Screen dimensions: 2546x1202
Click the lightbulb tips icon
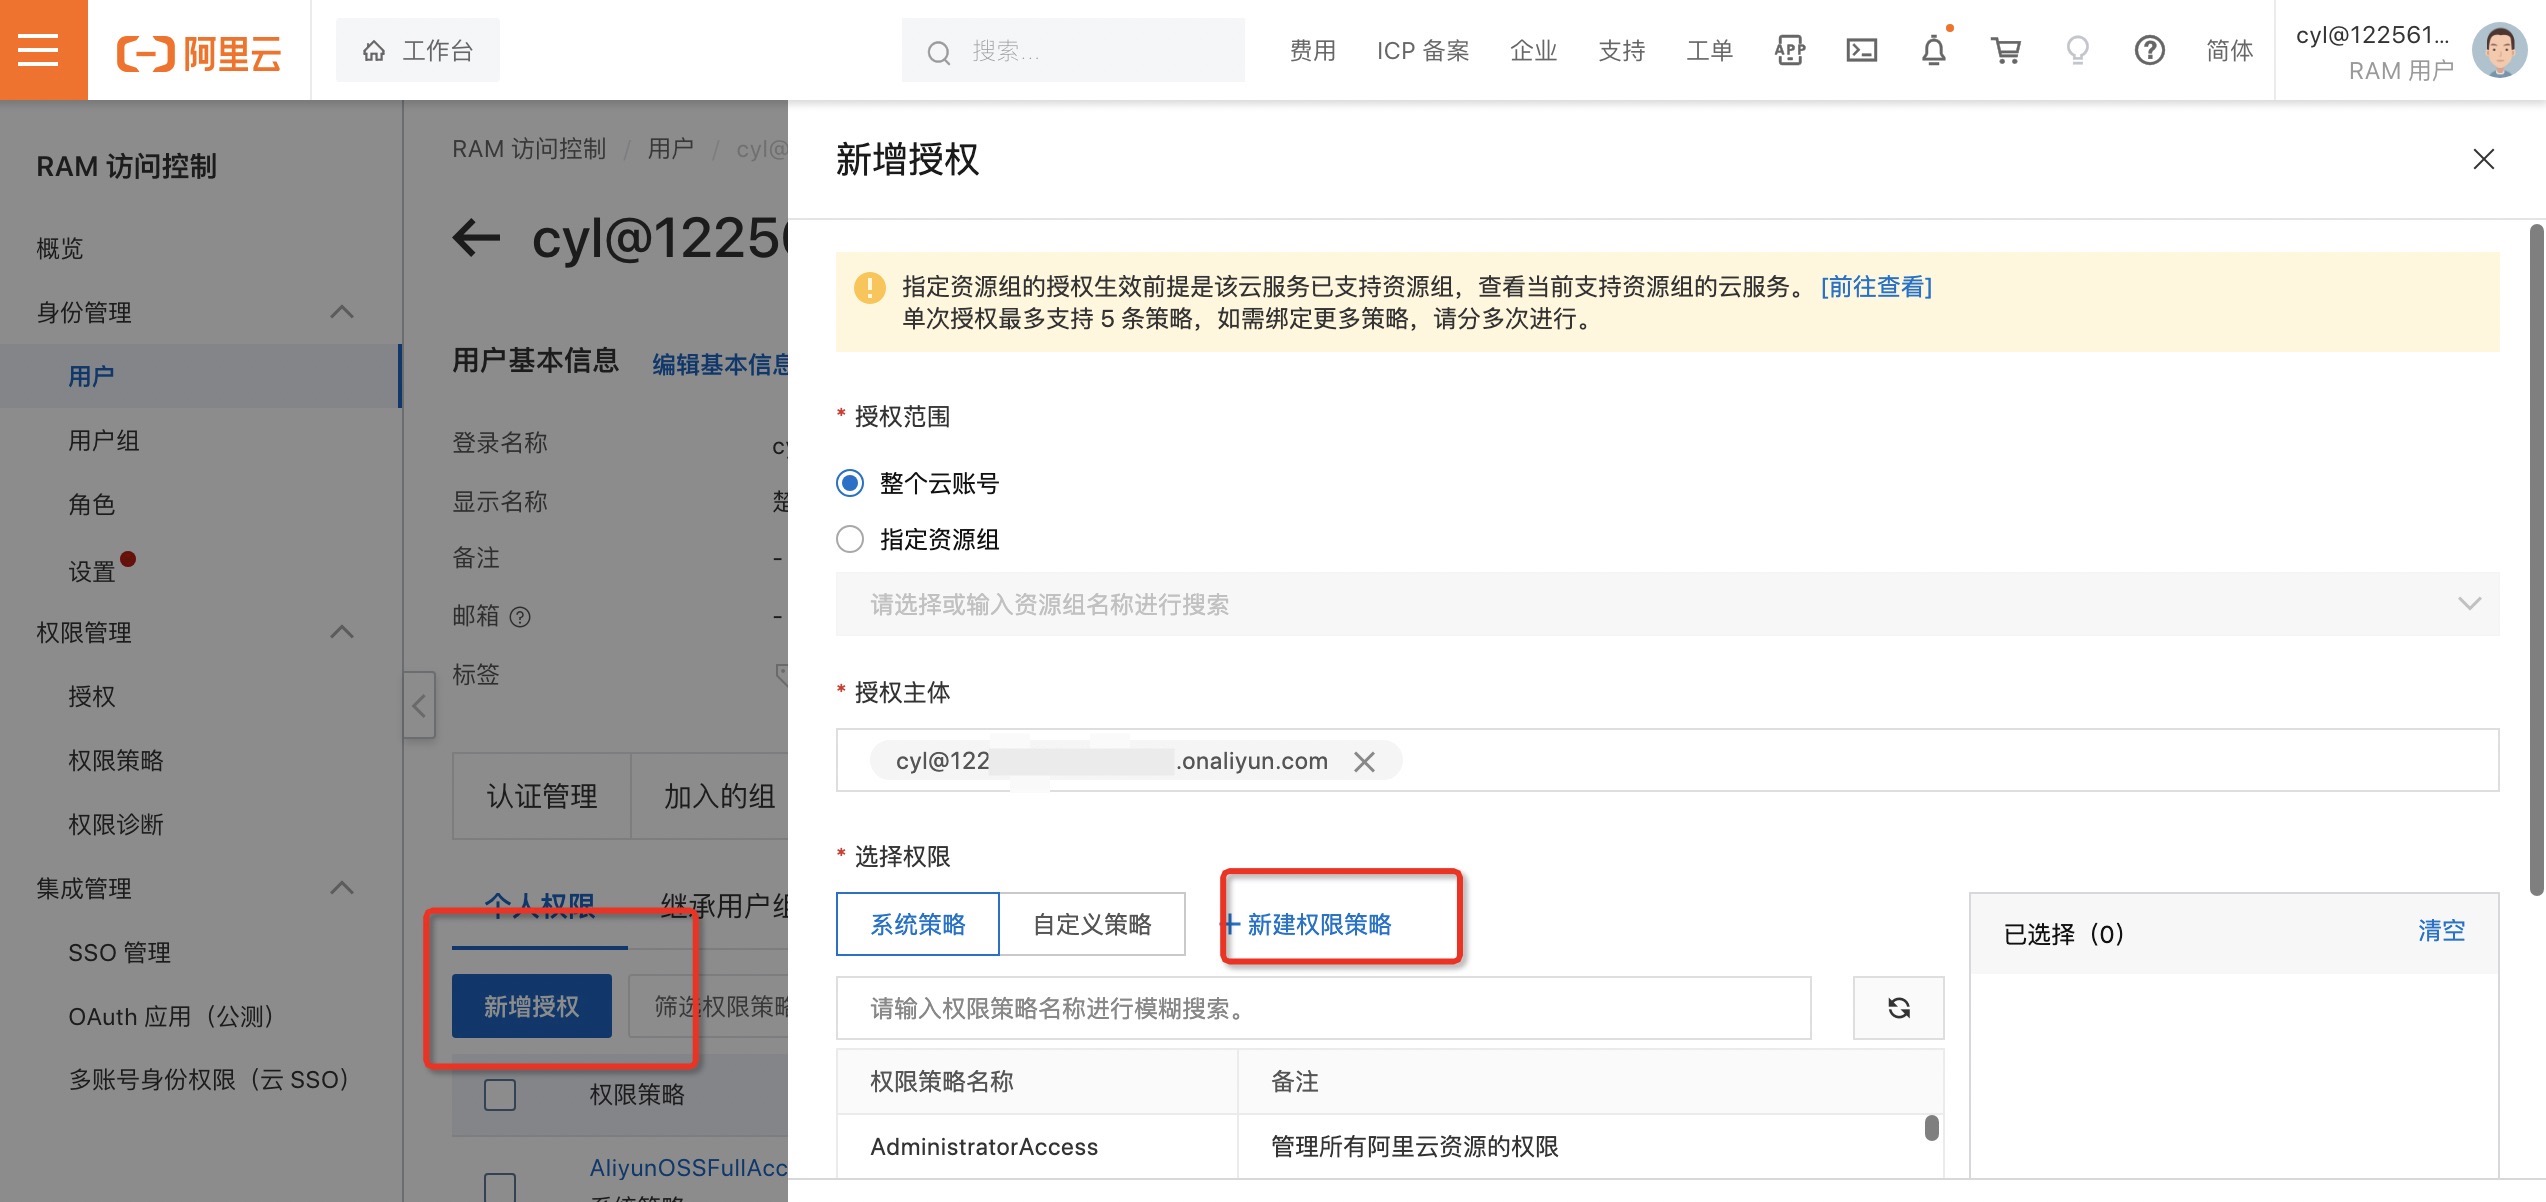[2077, 50]
